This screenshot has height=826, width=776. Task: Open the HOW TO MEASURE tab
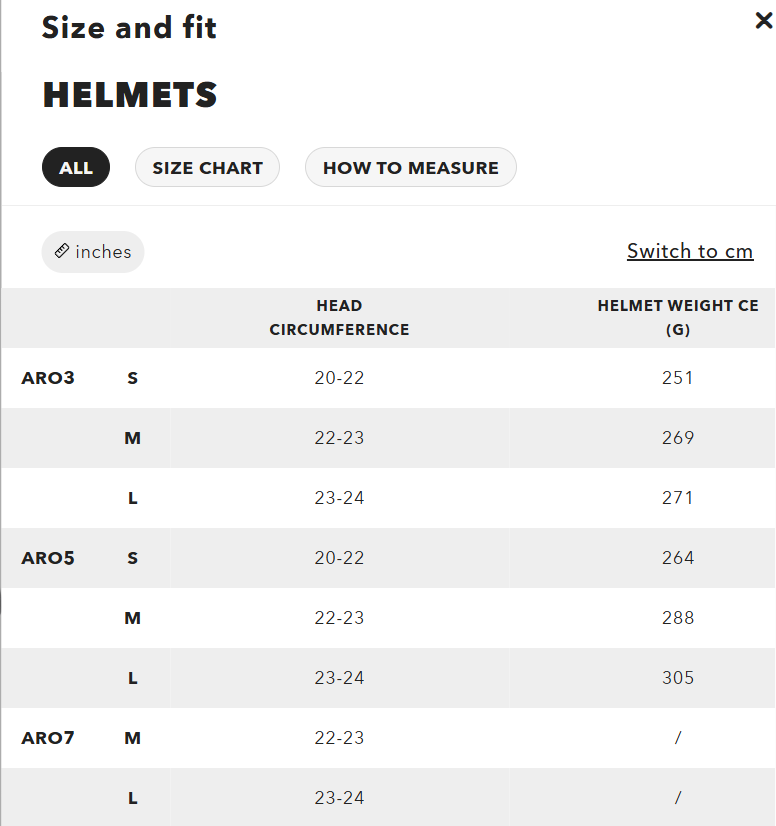pos(410,167)
